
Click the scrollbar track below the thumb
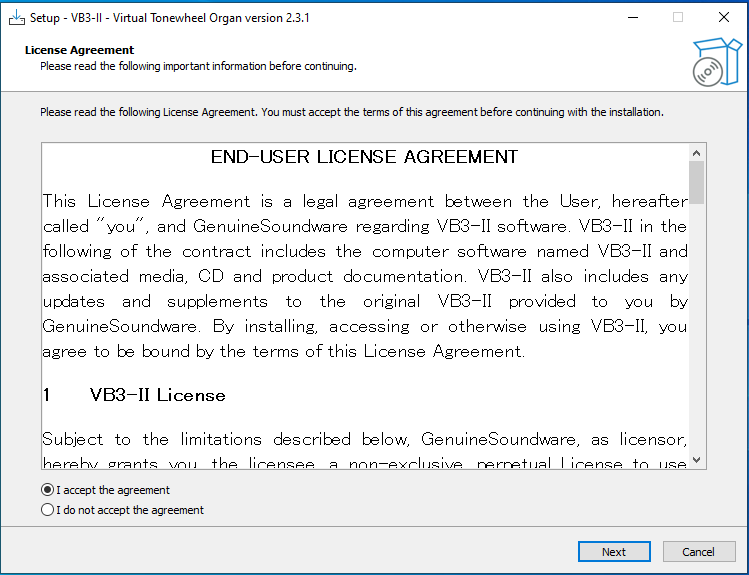point(696,328)
